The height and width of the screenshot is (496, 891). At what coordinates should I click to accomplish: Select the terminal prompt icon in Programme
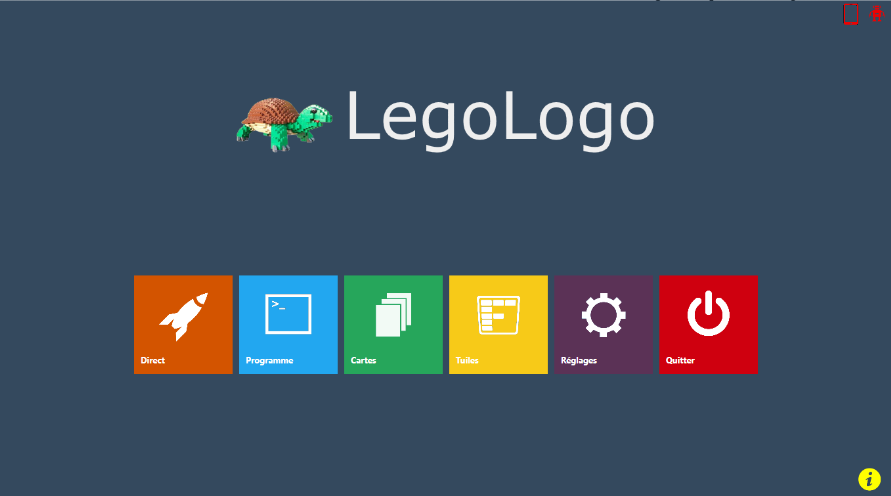(x=288, y=314)
